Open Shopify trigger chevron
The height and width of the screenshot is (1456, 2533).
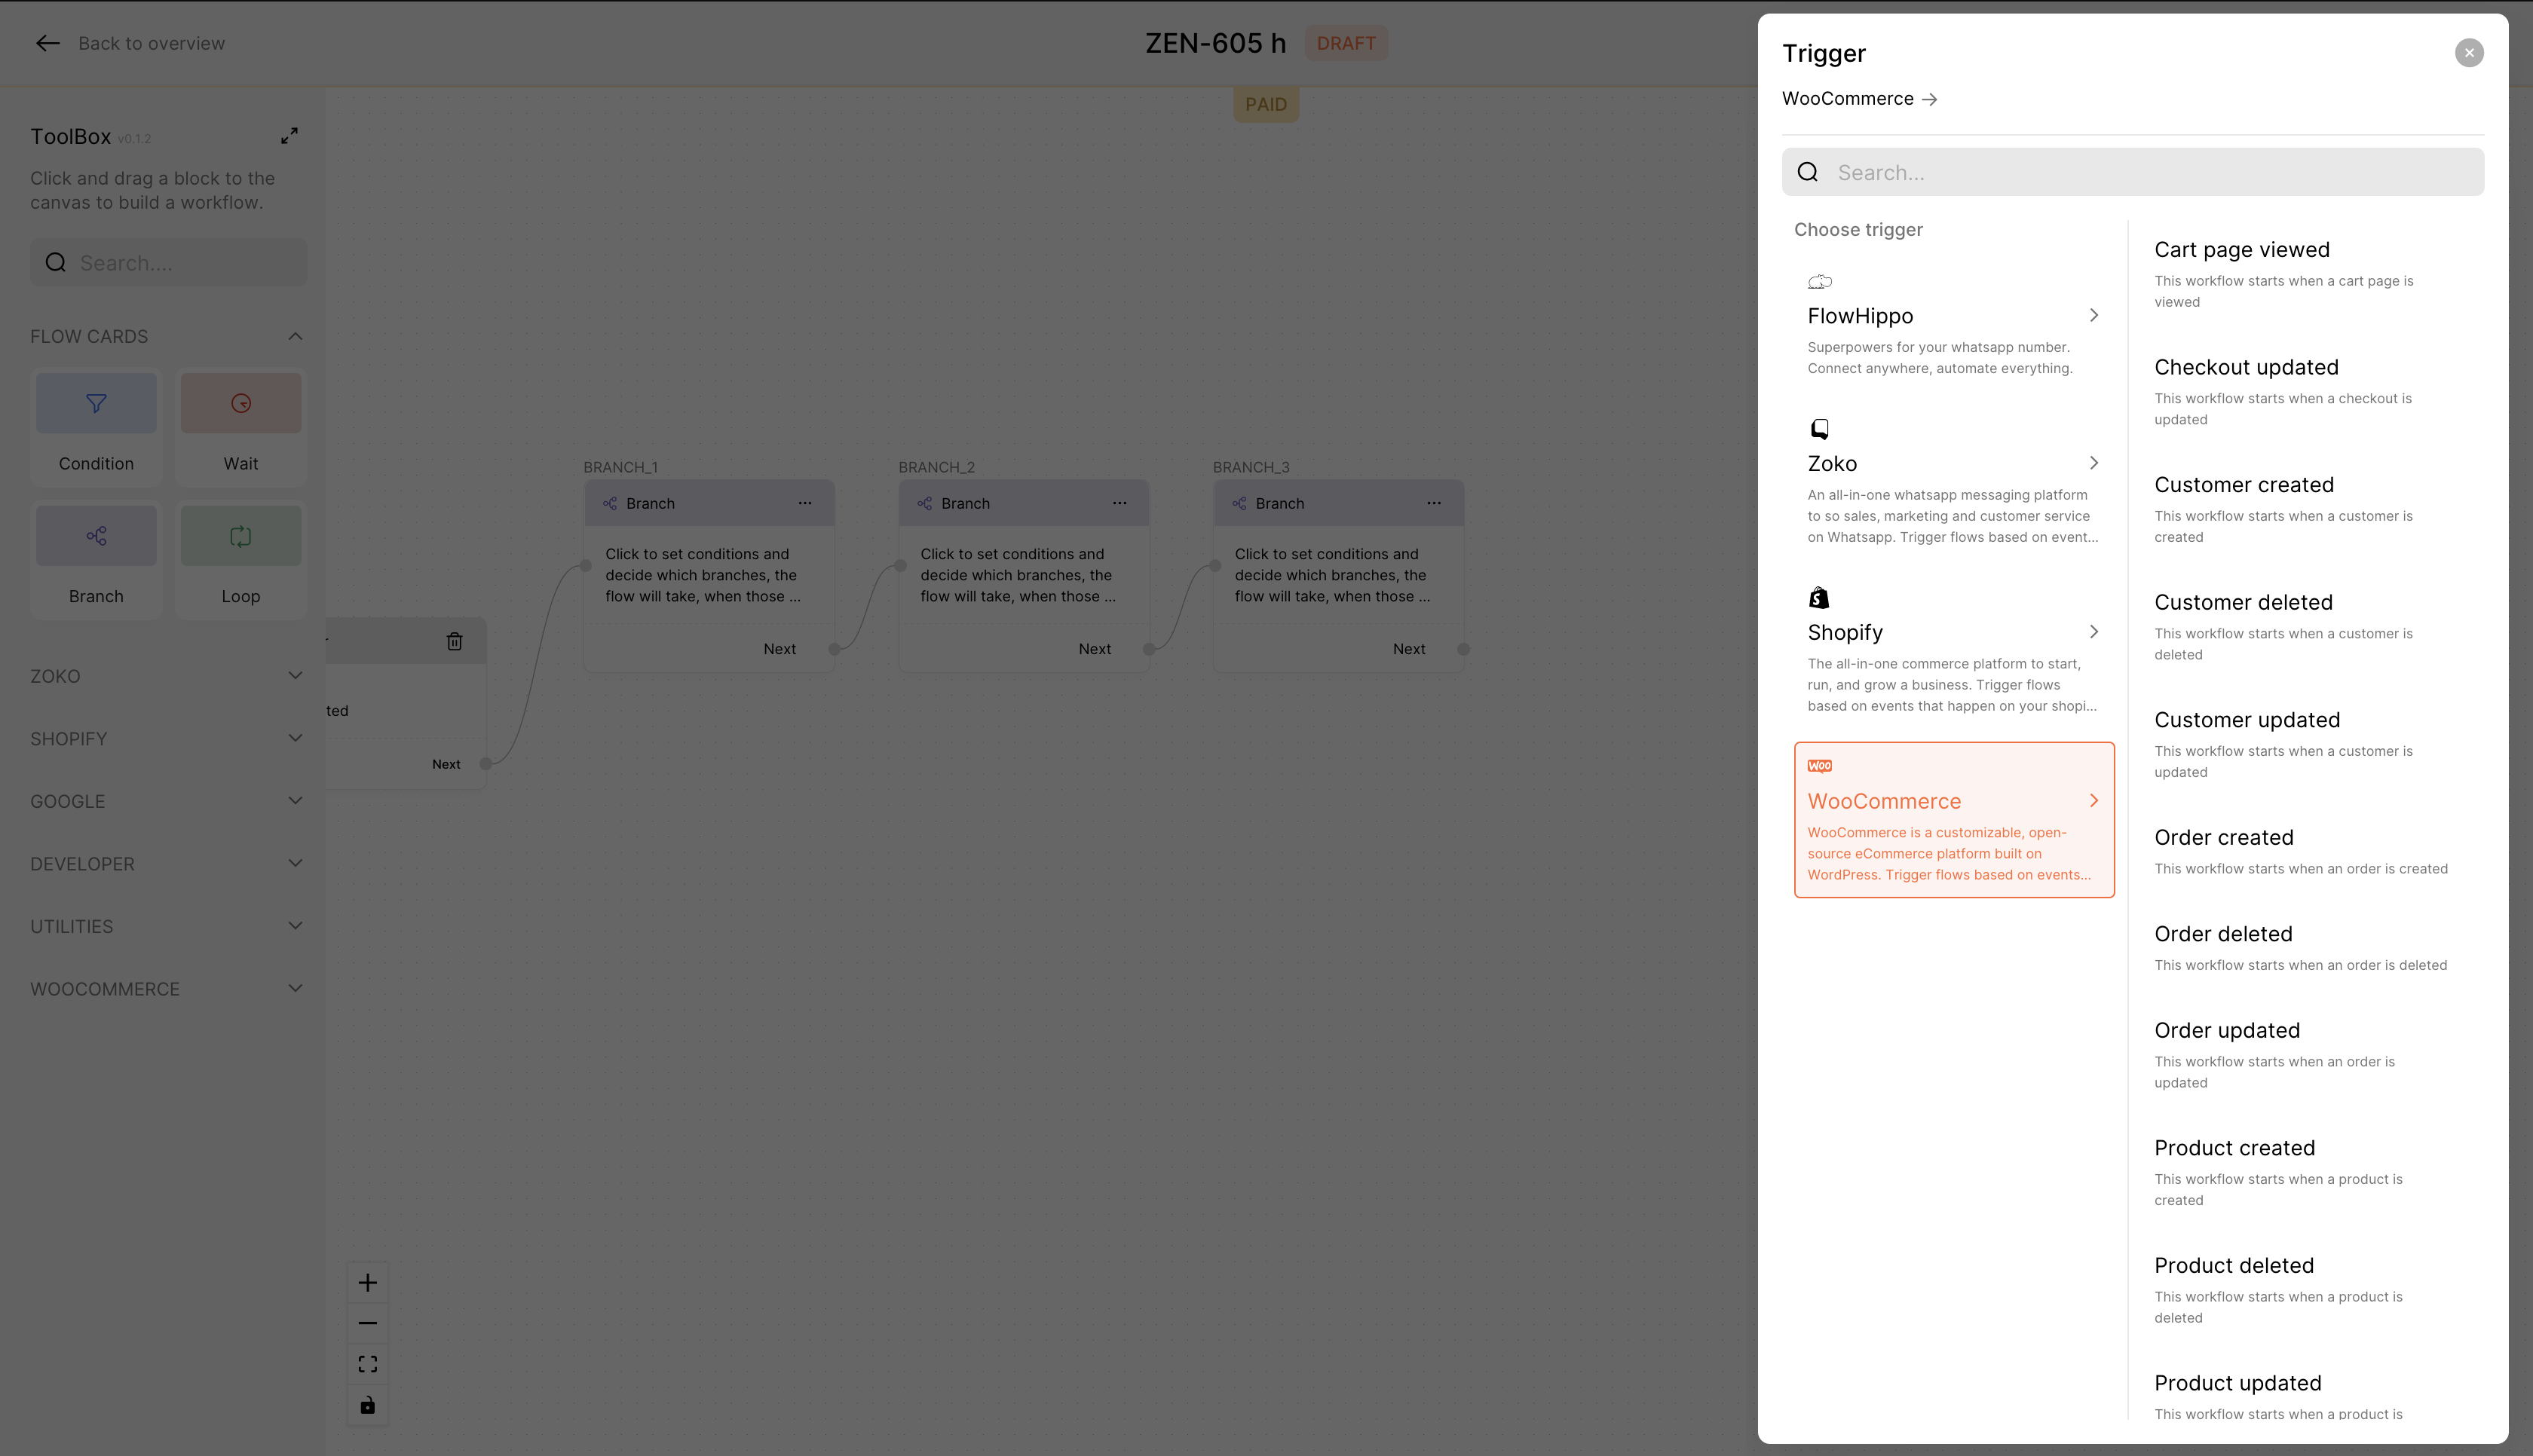click(2094, 632)
